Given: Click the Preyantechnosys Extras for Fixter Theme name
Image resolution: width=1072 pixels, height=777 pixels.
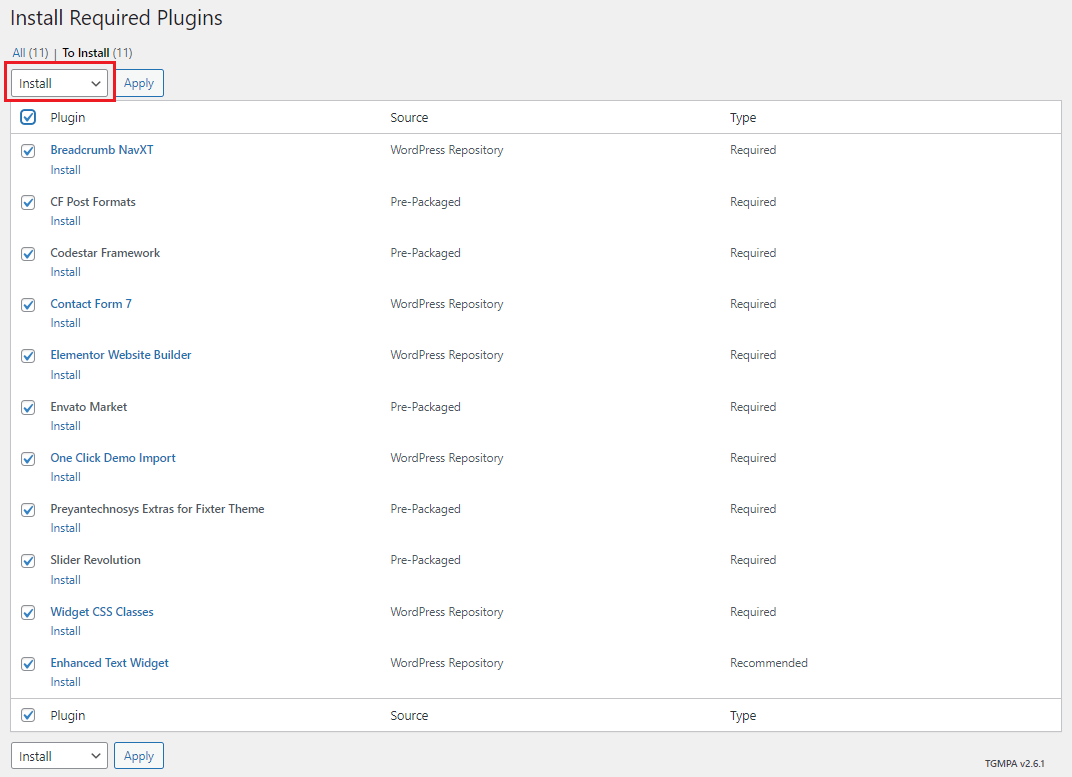Looking at the screenshot, I should pos(157,508).
